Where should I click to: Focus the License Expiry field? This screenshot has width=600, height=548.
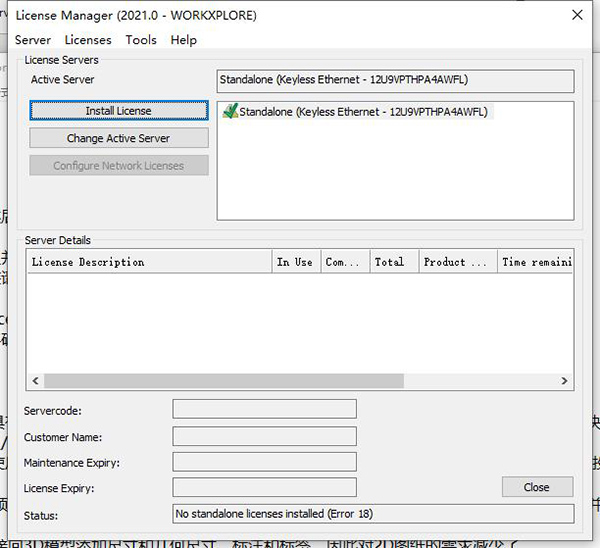point(264,487)
